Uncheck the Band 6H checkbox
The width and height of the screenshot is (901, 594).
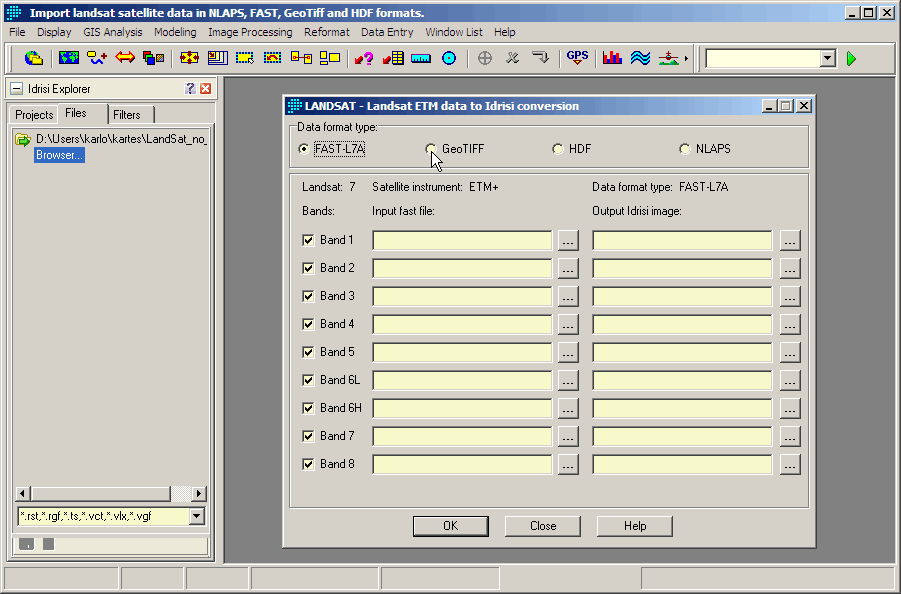click(x=308, y=408)
